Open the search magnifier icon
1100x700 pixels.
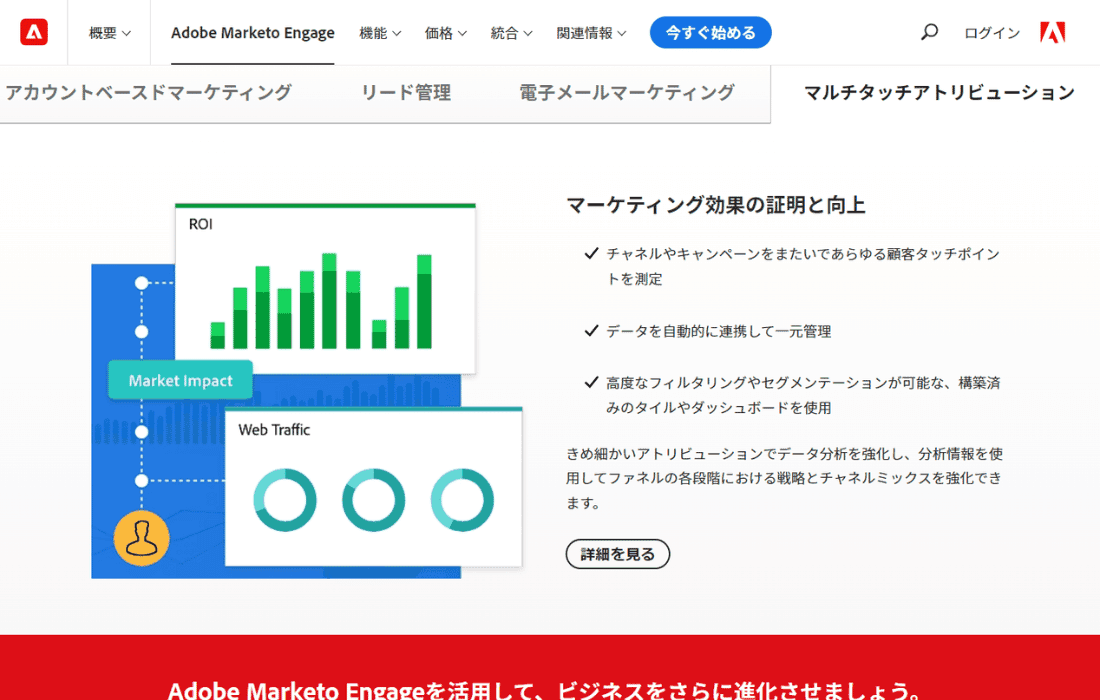click(929, 32)
